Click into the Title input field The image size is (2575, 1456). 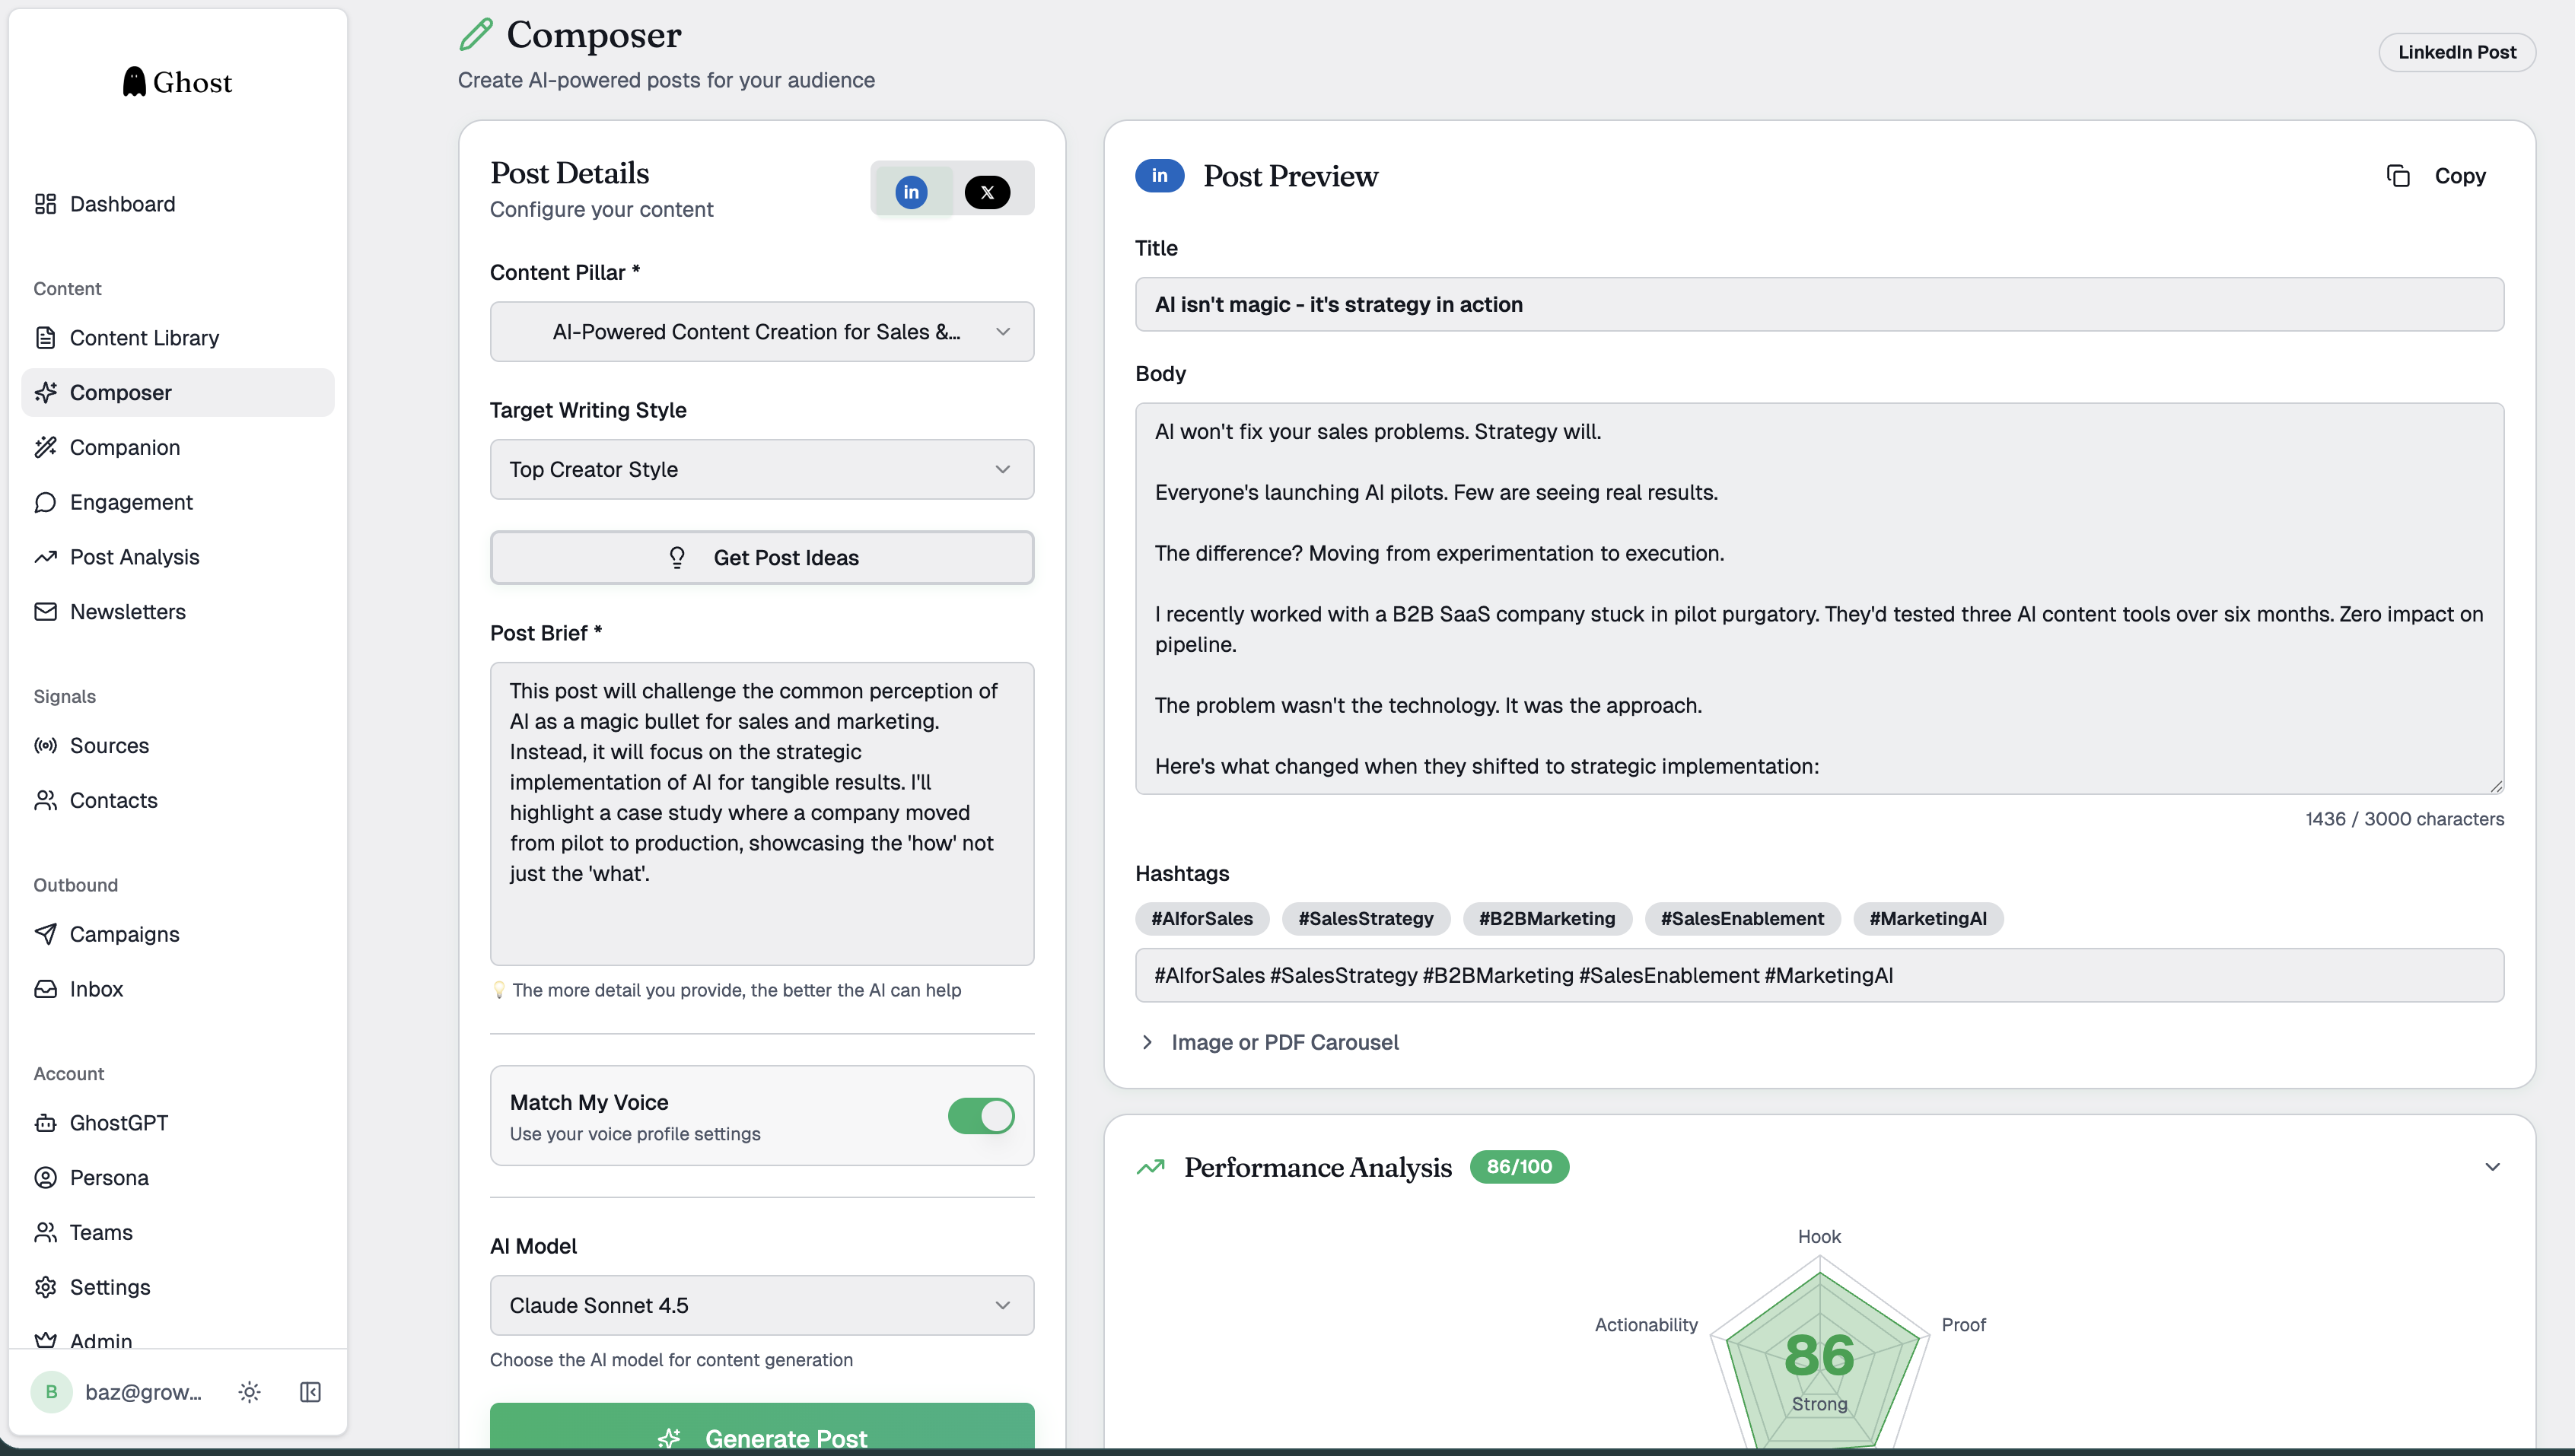1818,305
